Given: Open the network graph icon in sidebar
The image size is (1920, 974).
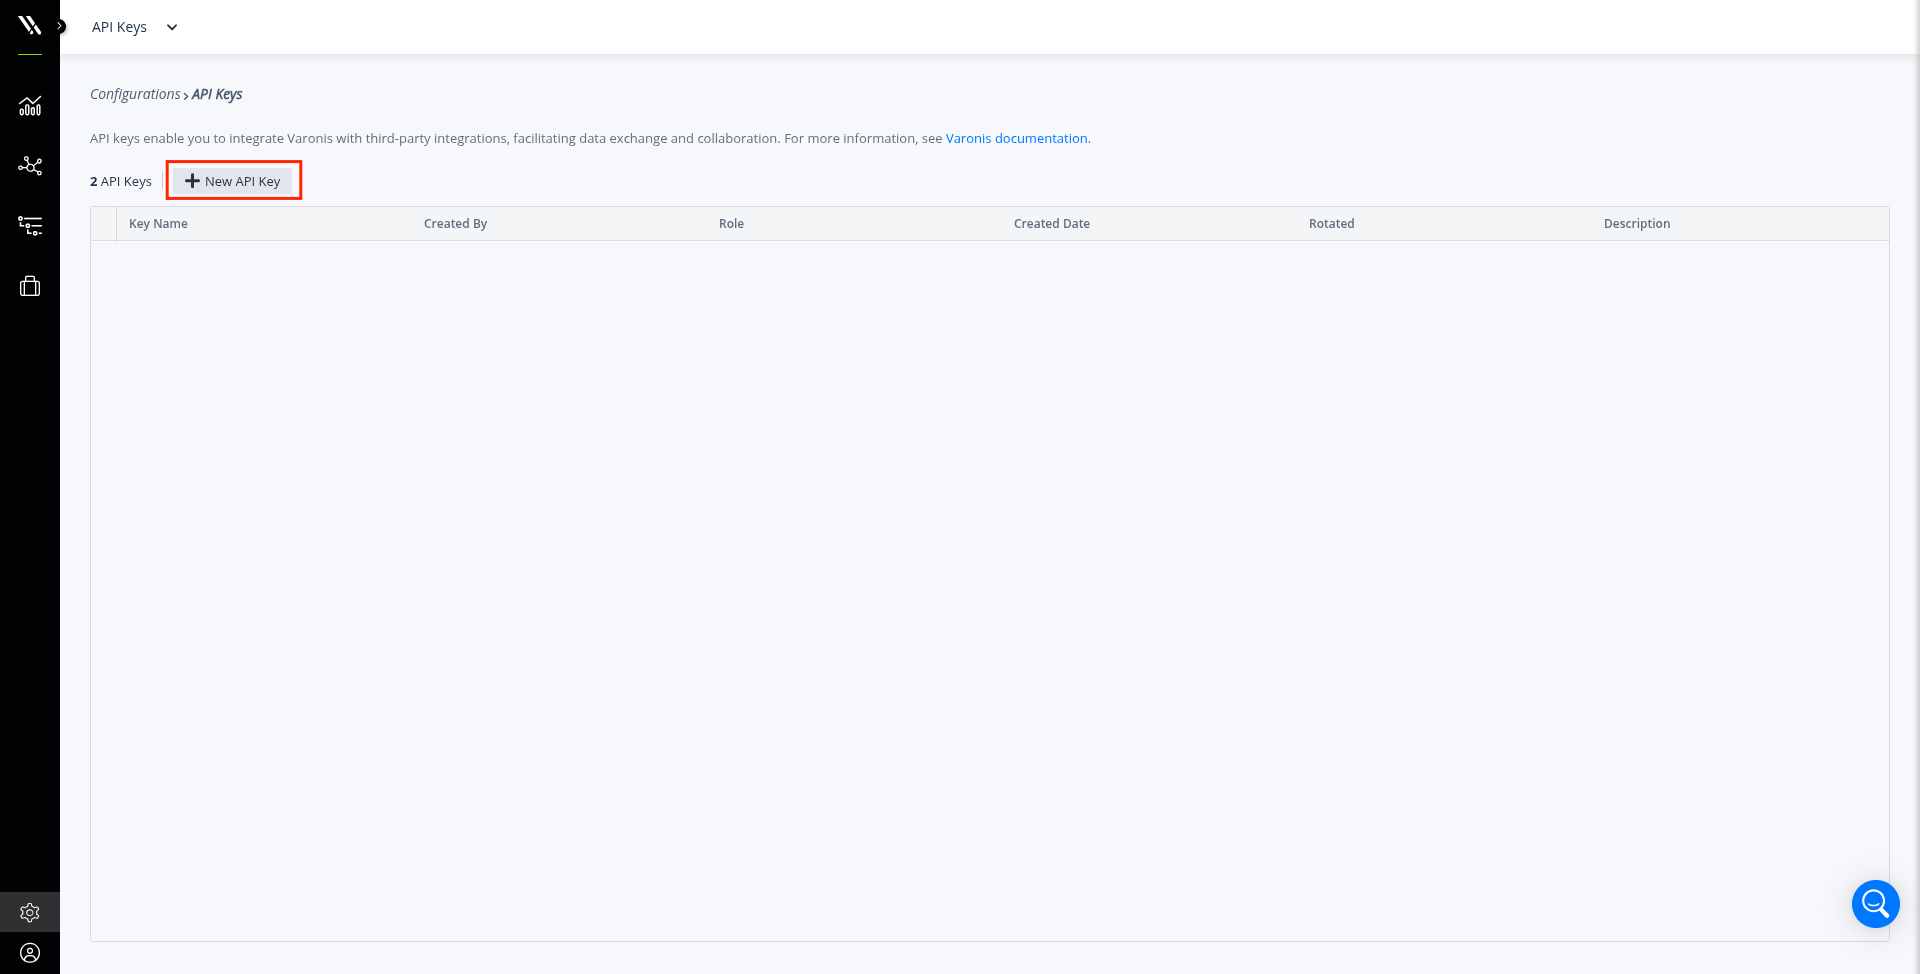Looking at the screenshot, I should click(30, 166).
